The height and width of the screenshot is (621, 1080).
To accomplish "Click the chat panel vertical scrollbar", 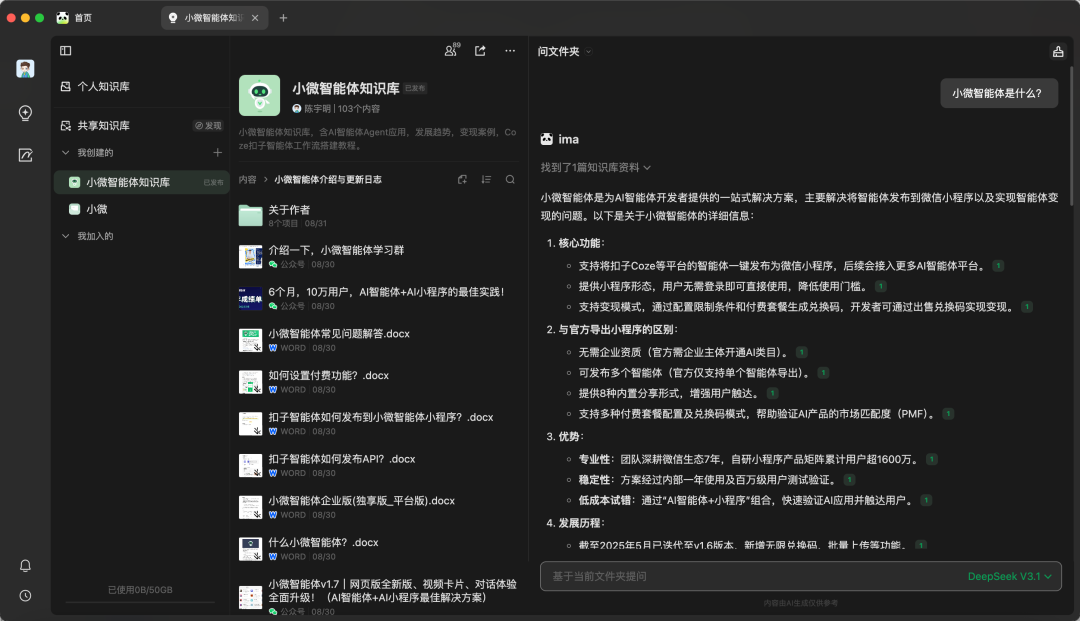I will coord(1071,136).
